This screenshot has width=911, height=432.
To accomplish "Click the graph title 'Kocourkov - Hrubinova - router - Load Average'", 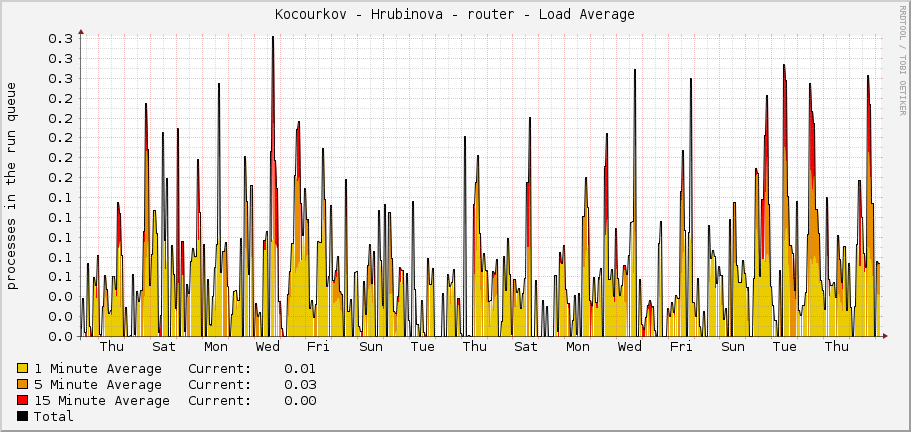I will tap(455, 15).
